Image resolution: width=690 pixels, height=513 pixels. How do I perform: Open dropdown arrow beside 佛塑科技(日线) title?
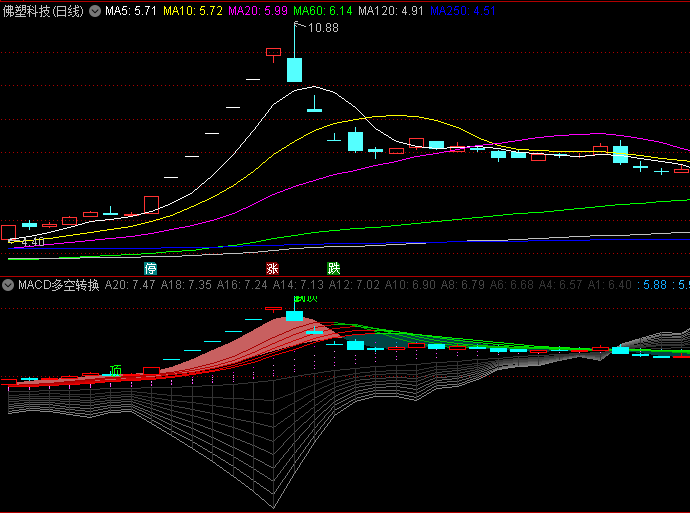pos(95,11)
